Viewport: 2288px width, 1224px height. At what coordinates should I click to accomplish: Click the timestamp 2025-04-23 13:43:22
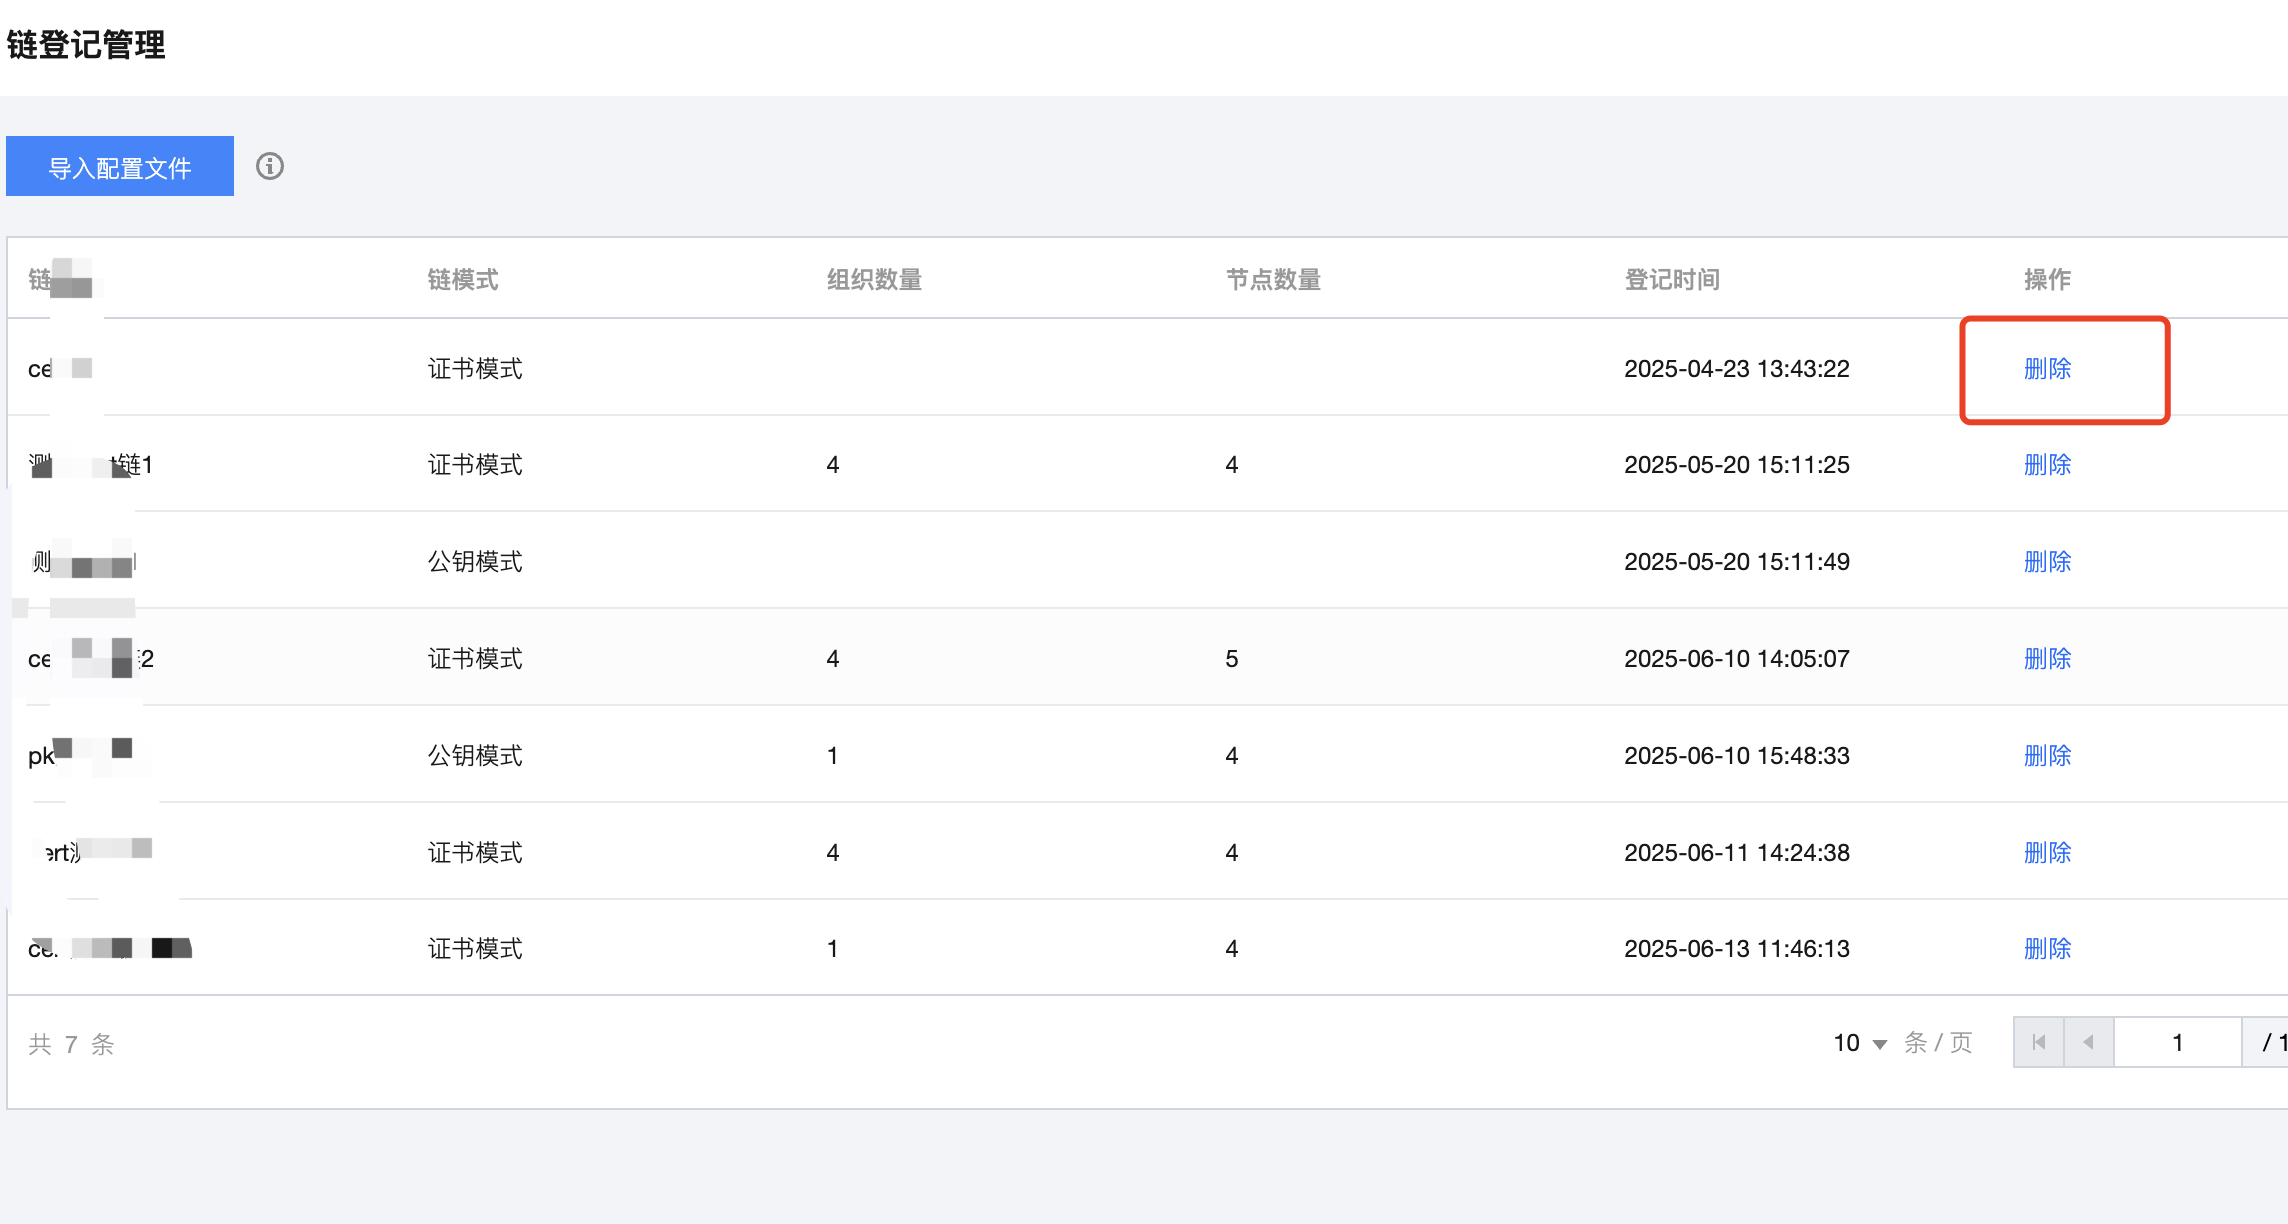(1737, 369)
